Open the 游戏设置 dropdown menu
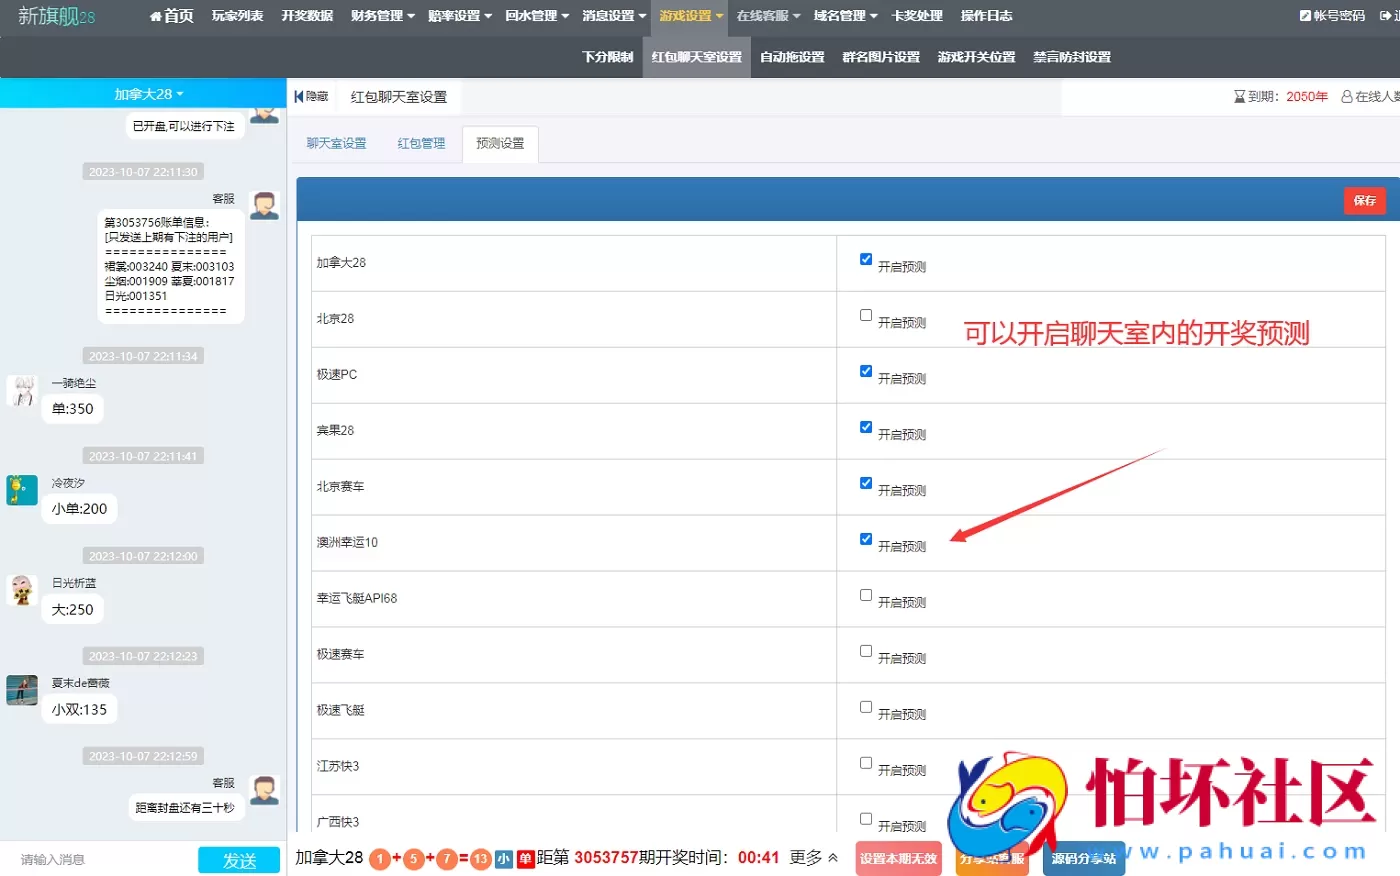This screenshot has width=1400, height=876. pos(688,15)
